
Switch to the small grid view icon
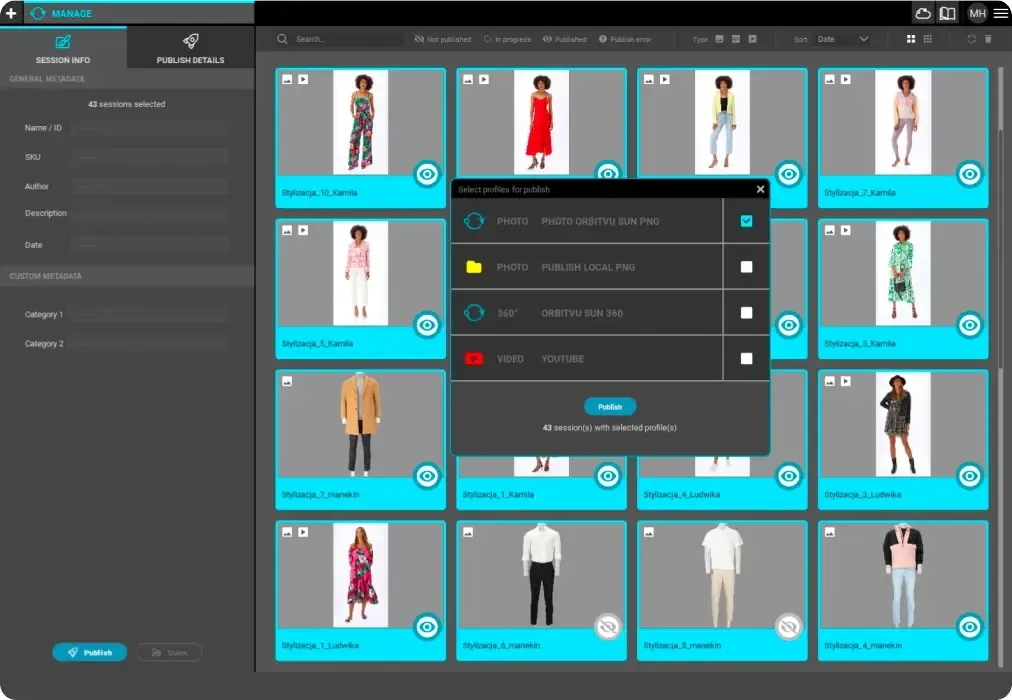point(928,39)
